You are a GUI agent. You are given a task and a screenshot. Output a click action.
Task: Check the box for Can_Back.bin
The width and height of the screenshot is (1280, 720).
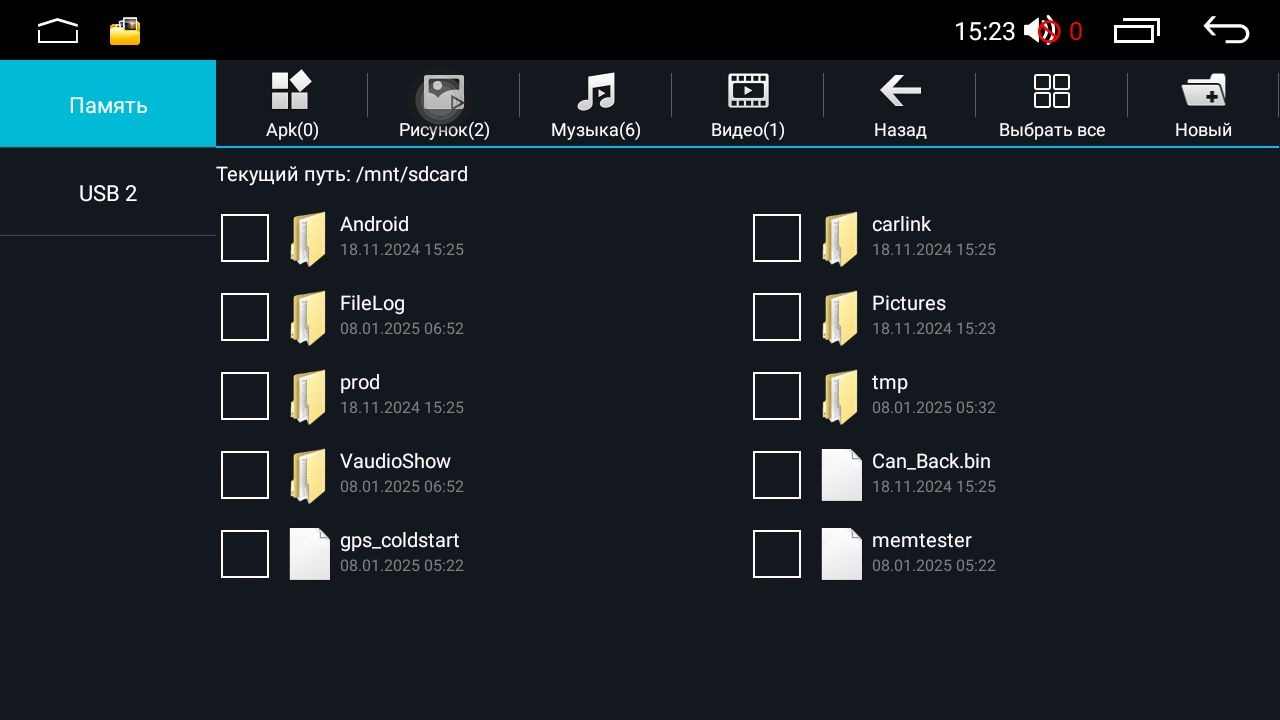[777, 475]
